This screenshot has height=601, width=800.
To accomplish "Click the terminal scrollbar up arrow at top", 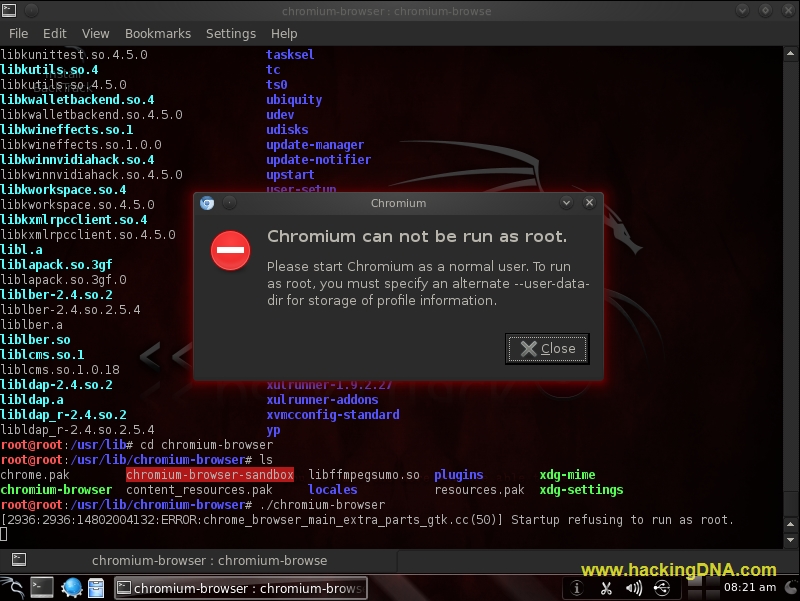I will [790, 54].
